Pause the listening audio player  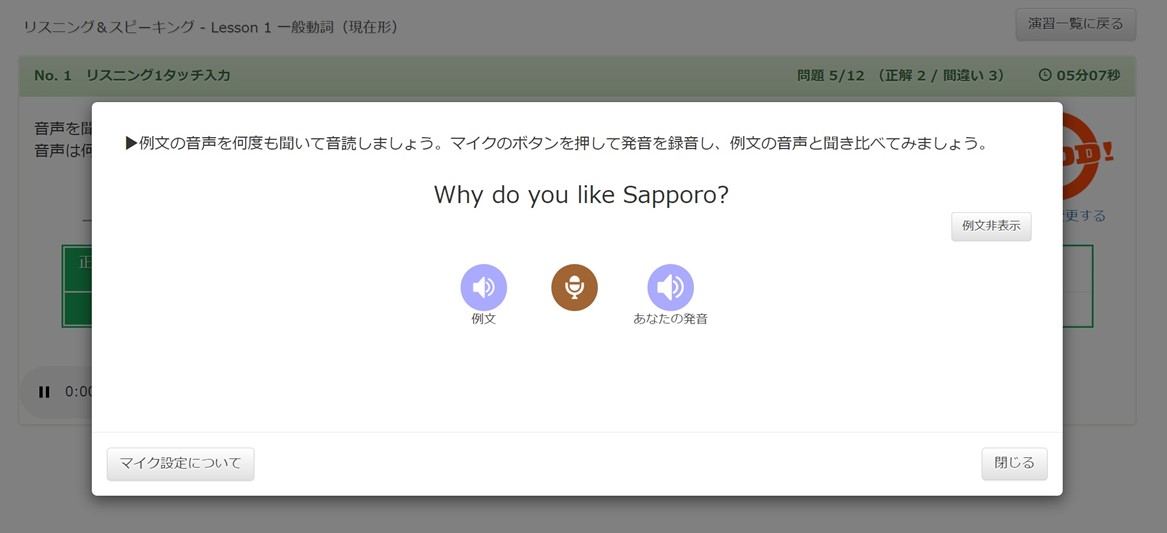[x=44, y=392]
